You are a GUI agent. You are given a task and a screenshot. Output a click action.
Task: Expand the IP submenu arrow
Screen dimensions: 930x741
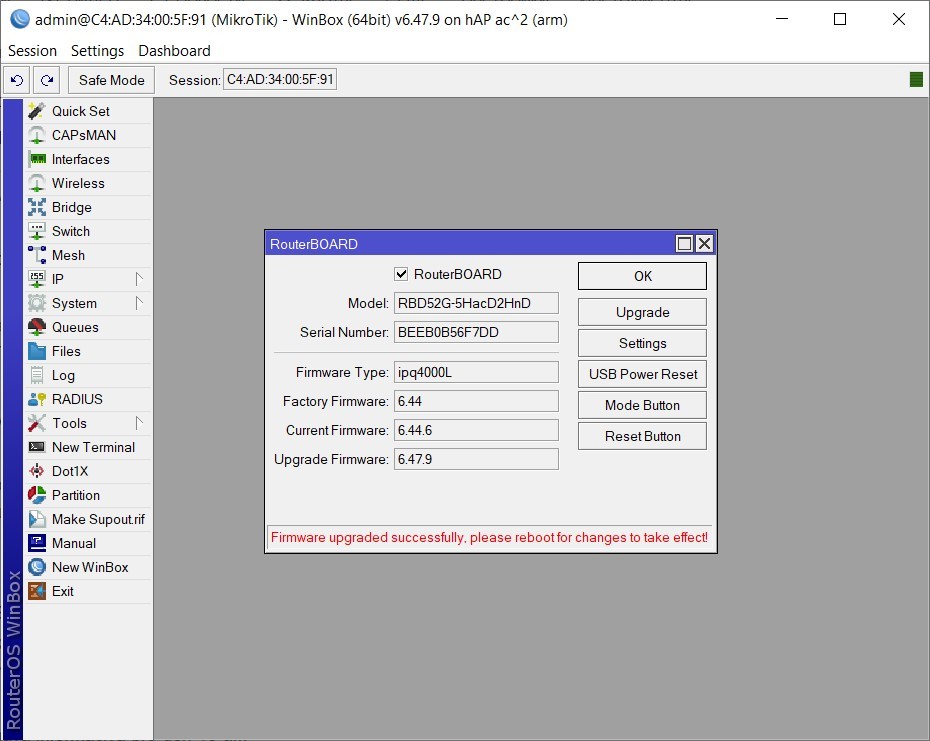pyautogui.click(x=139, y=279)
